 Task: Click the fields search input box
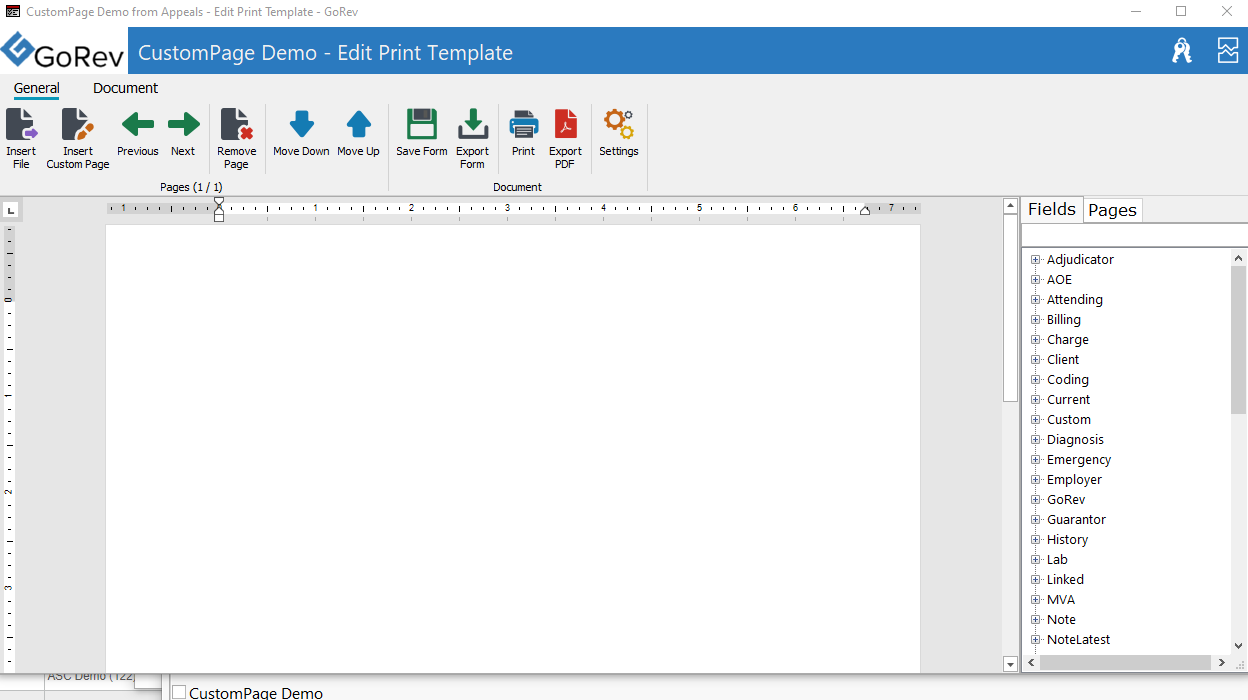1134,235
